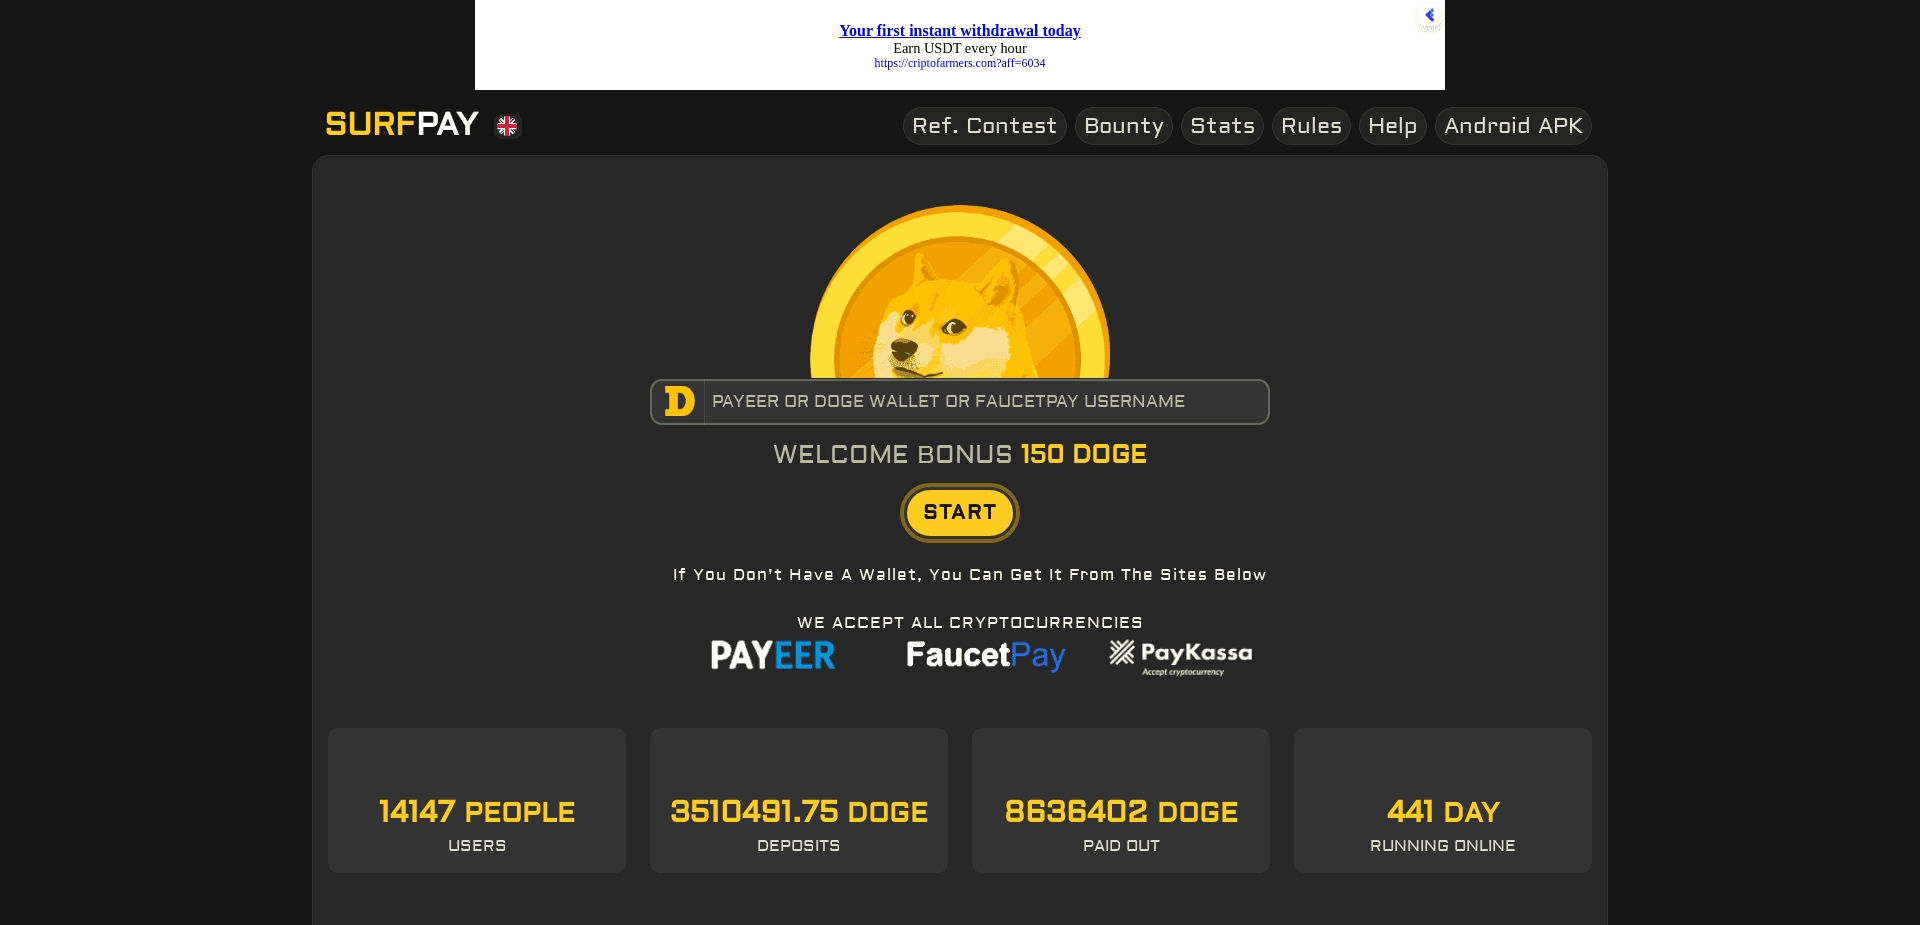
Task: Click the ad network badge on the banner
Action: pyautogui.click(x=1428, y=16)
